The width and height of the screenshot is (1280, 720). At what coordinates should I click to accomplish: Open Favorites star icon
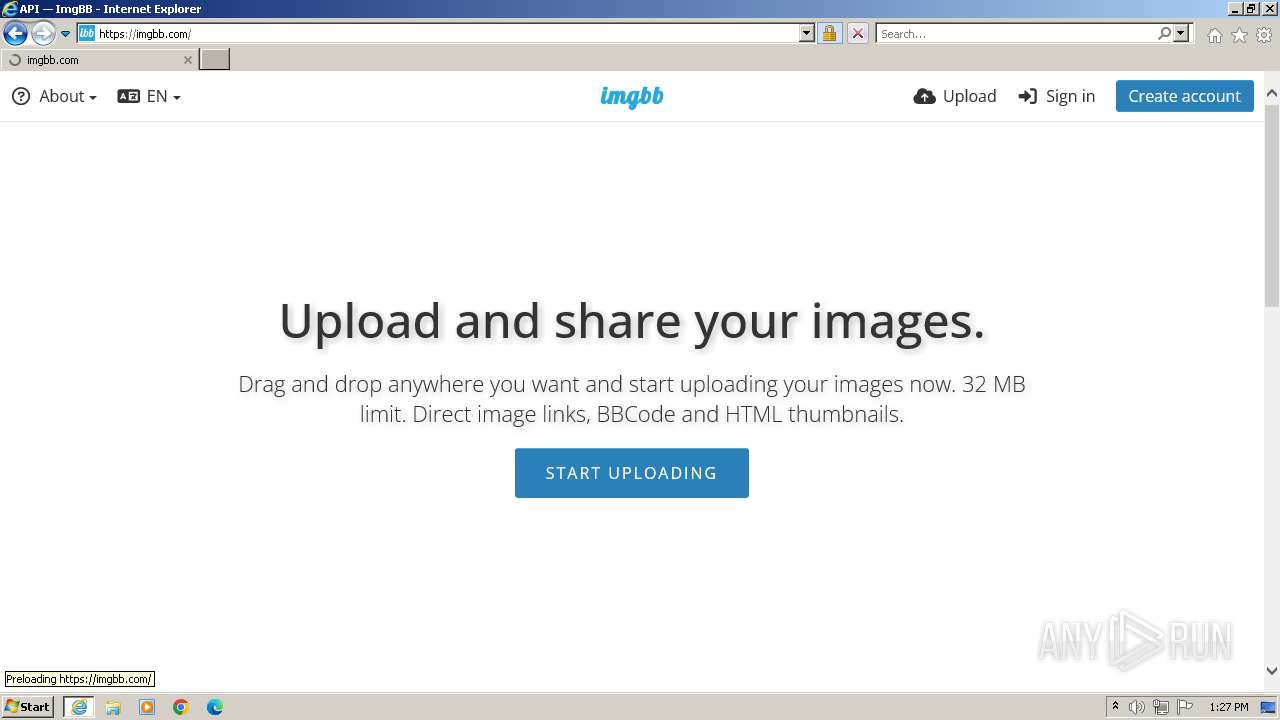point(1239,35)
